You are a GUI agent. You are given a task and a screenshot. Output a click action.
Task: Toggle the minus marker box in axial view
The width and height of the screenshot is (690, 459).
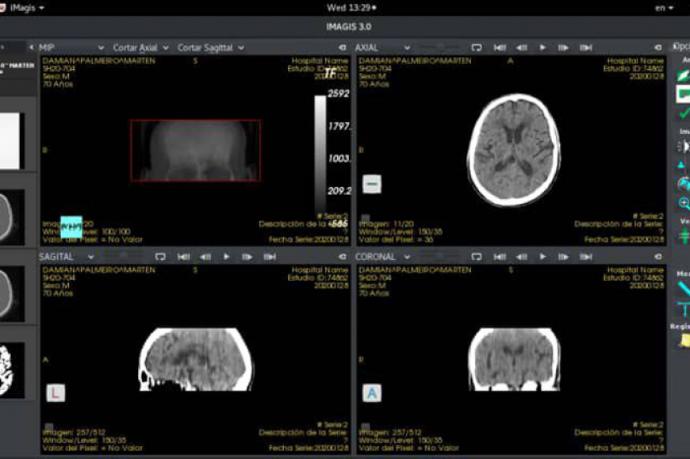372,184
